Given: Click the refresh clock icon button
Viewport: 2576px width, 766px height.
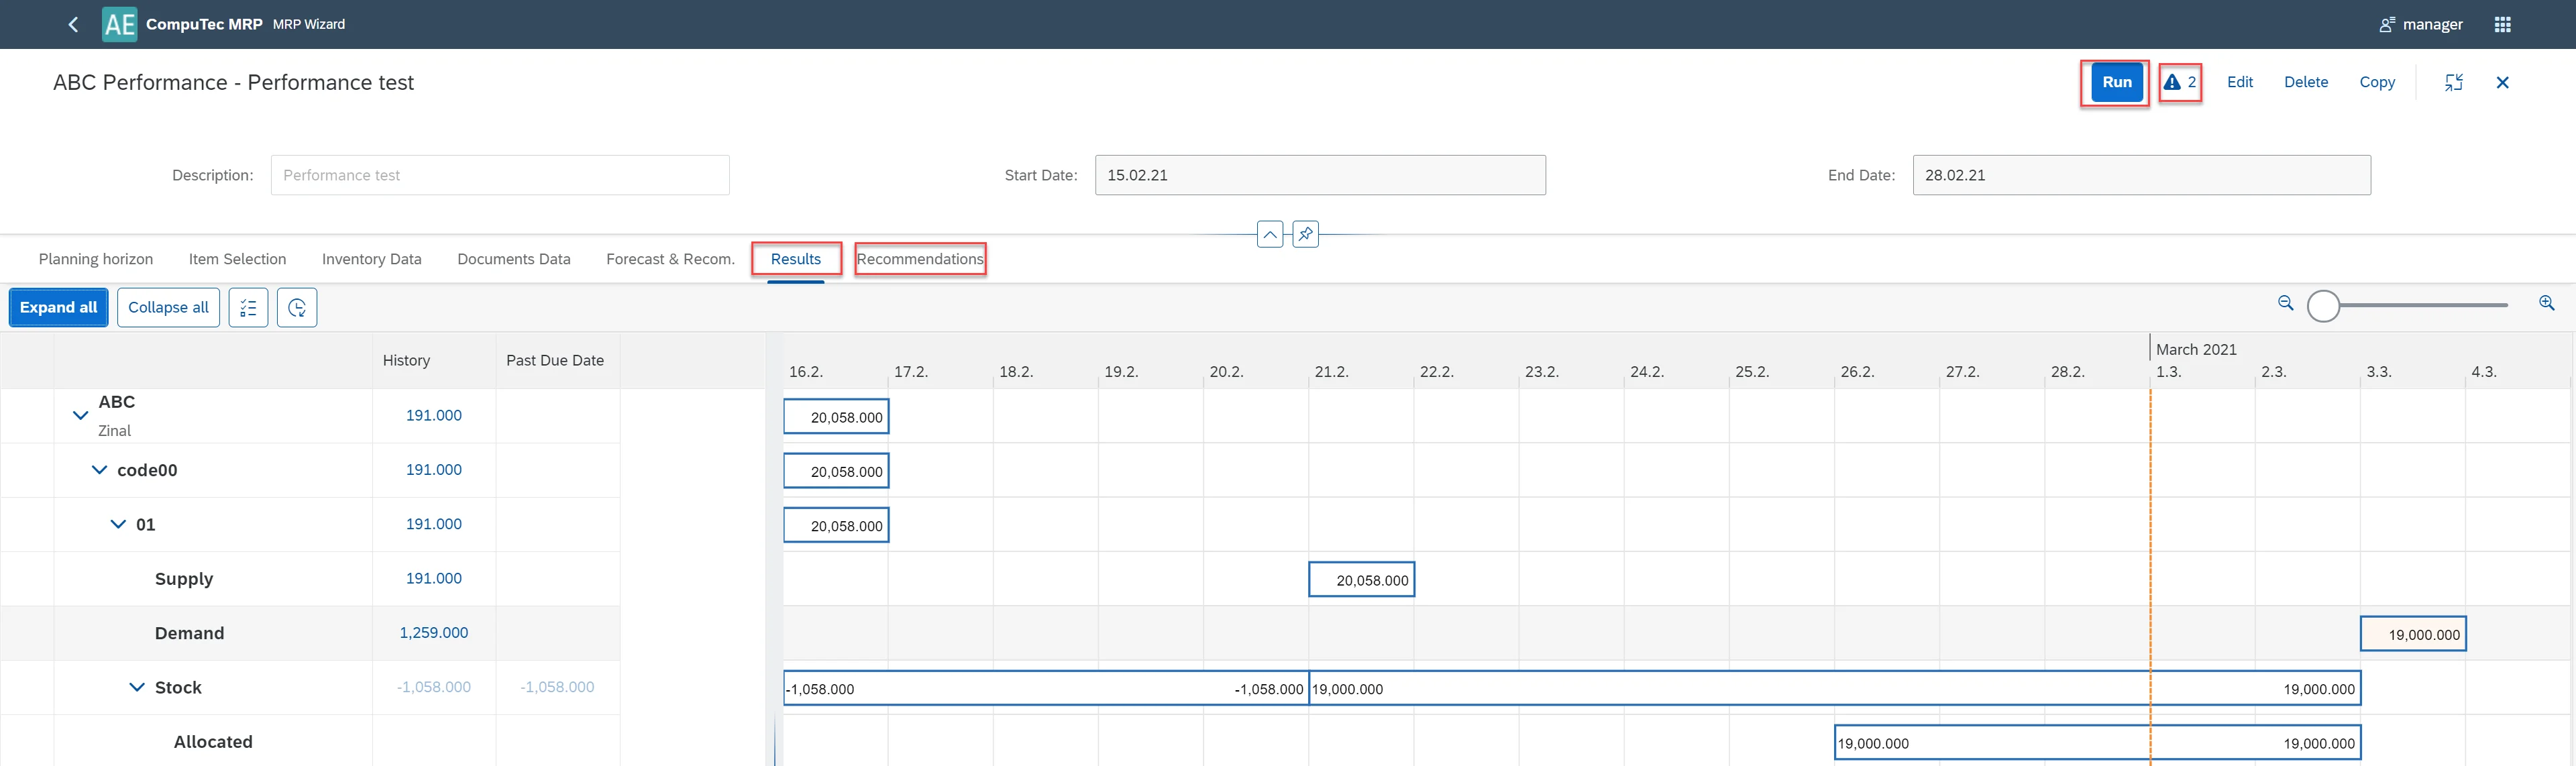Looking at the screenshot, I should [x=297, y=308].
